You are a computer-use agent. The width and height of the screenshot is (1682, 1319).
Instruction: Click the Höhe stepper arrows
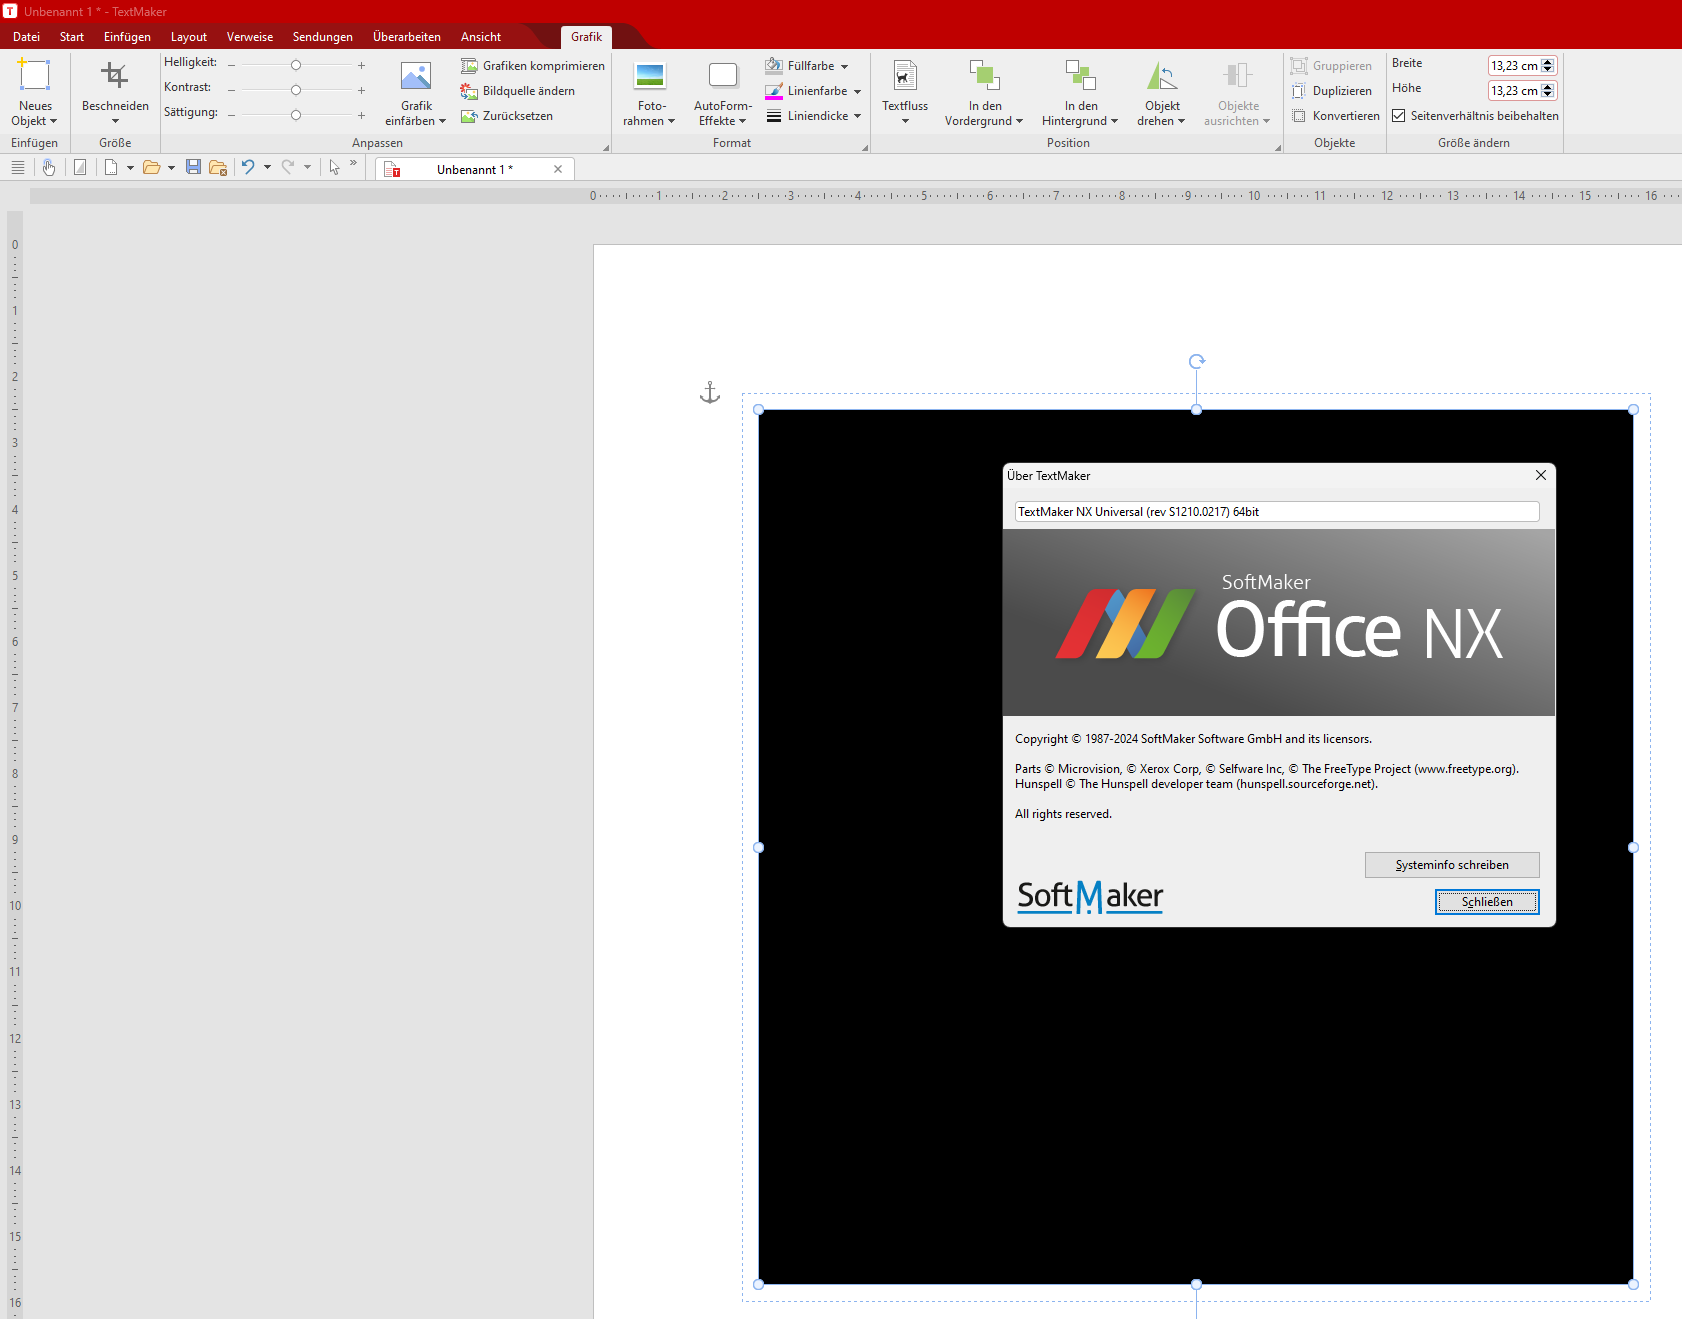[x=1548, y=91]
